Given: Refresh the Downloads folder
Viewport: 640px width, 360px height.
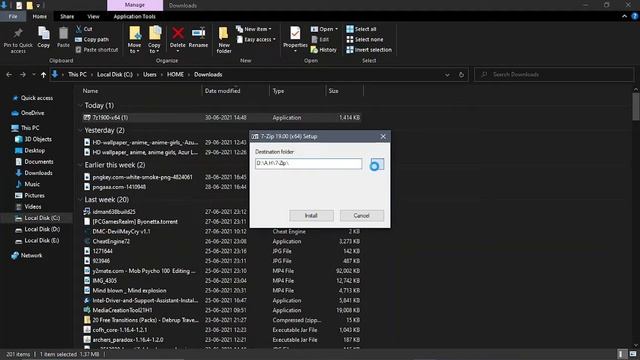Looking at the screenshot, I should [461, 75].
